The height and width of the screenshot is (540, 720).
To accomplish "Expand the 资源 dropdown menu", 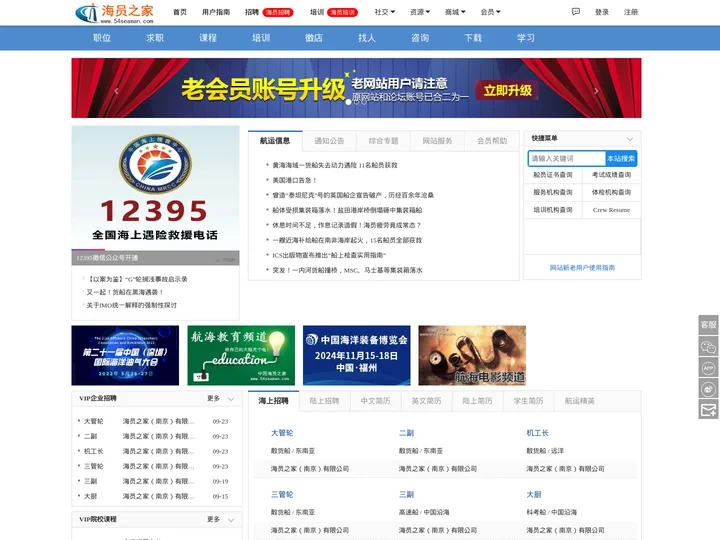I will 420,12.
